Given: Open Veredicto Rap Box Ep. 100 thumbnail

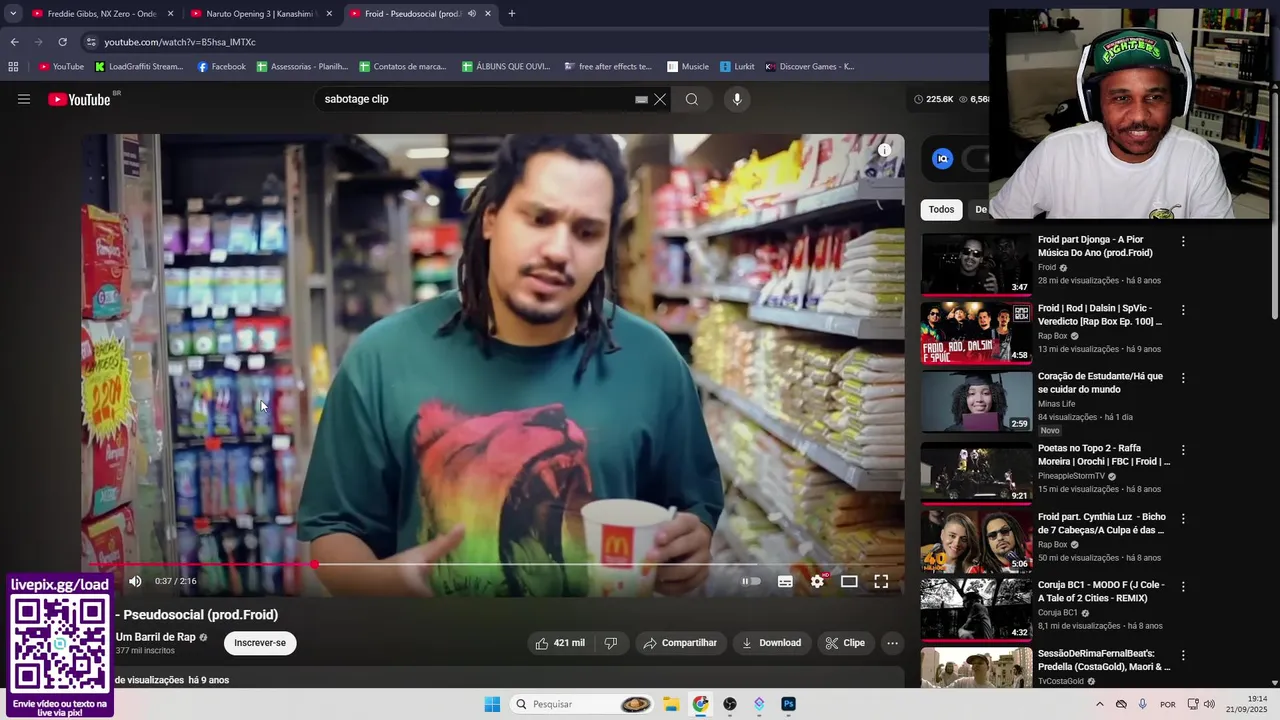Looking at the screenshot, I should (x=976, y=333).
